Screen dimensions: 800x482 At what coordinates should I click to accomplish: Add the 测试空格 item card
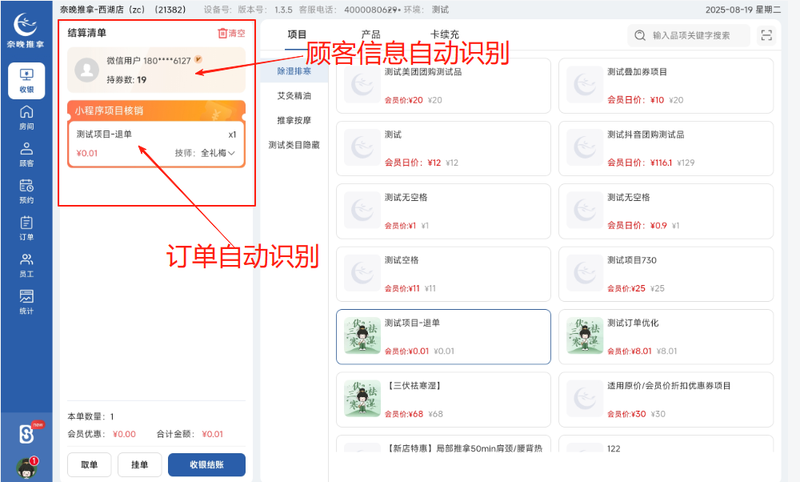[443, 274]
